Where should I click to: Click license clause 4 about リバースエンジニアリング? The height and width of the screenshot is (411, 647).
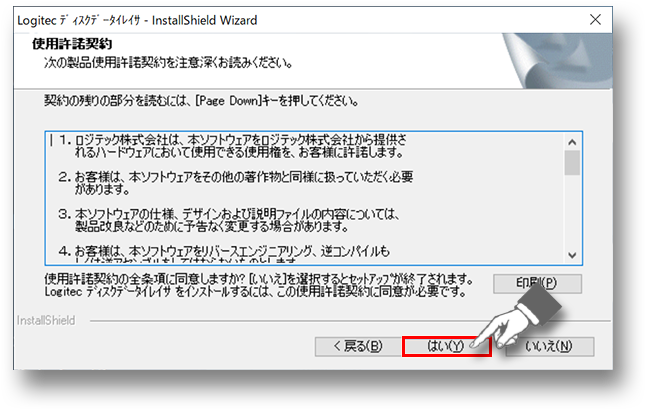pyautogui.click(x=224, y=254)
